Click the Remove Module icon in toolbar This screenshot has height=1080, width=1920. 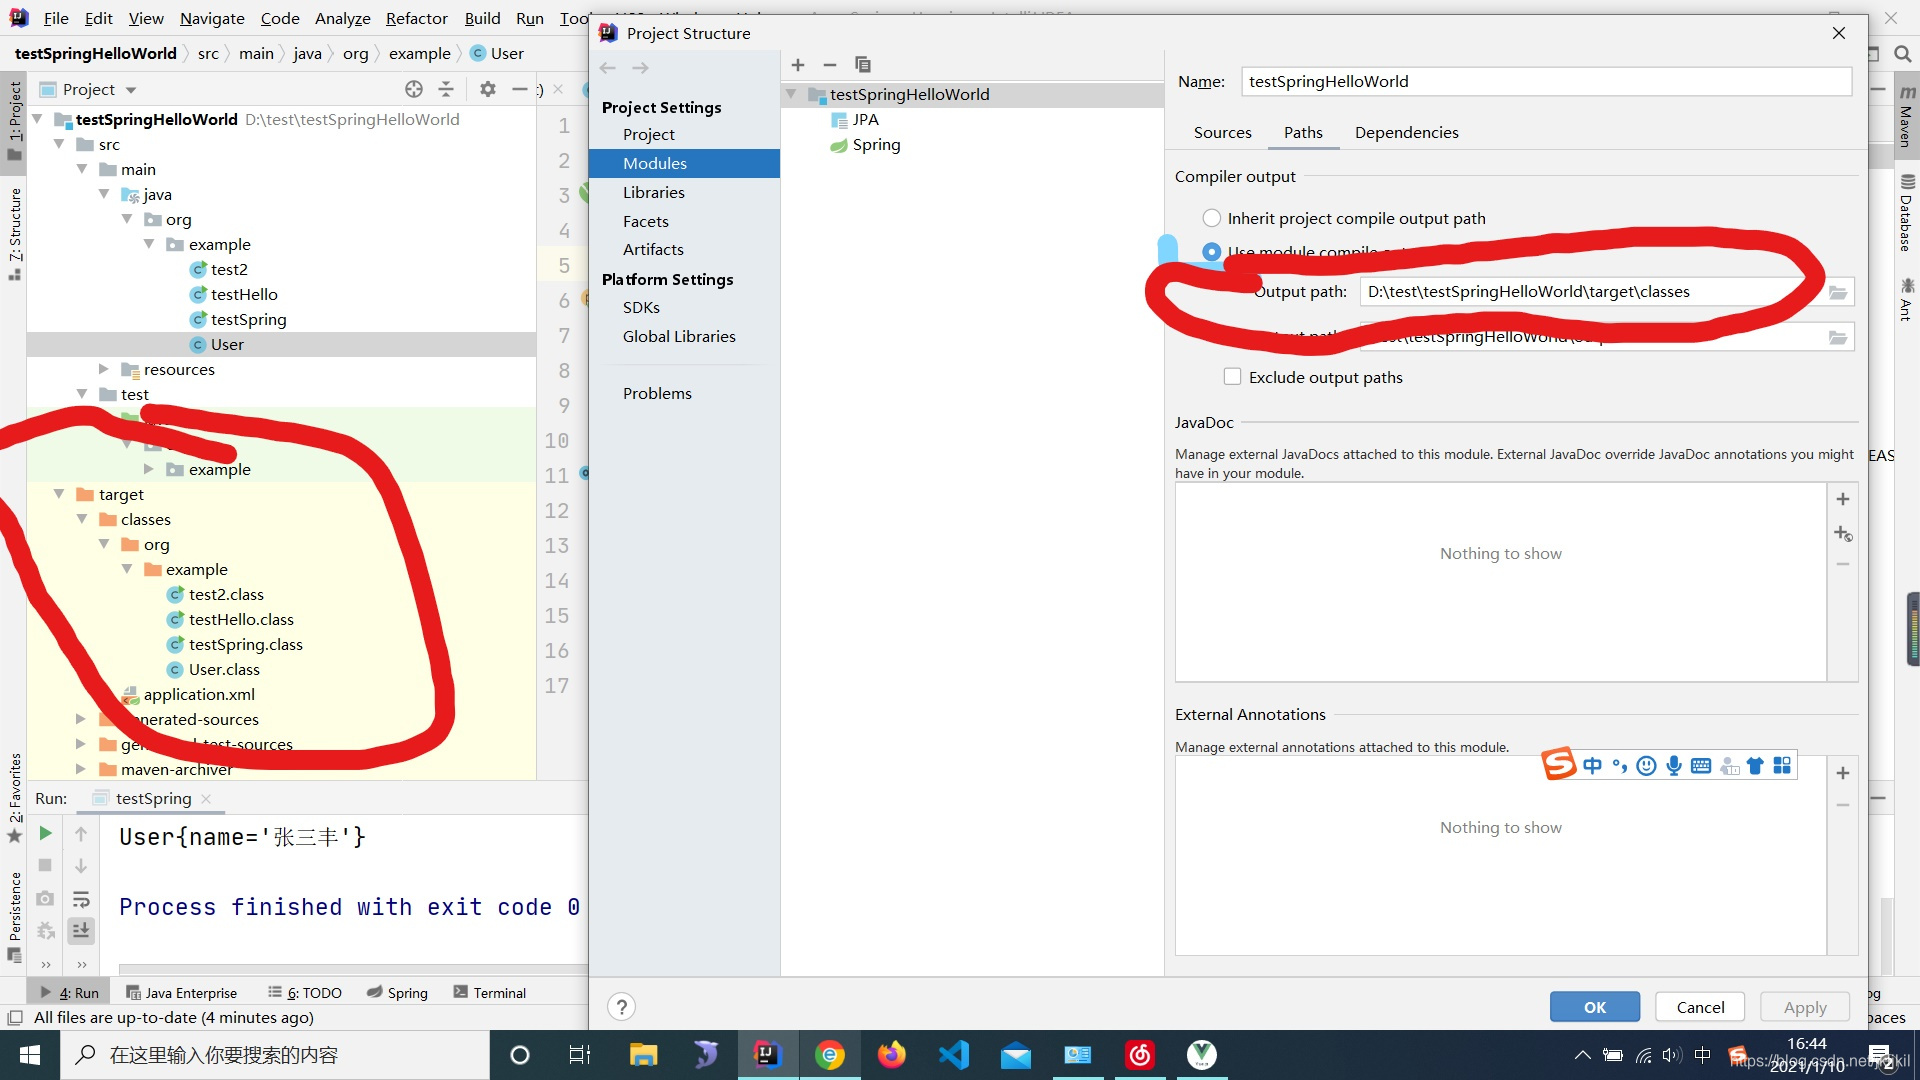829,63
